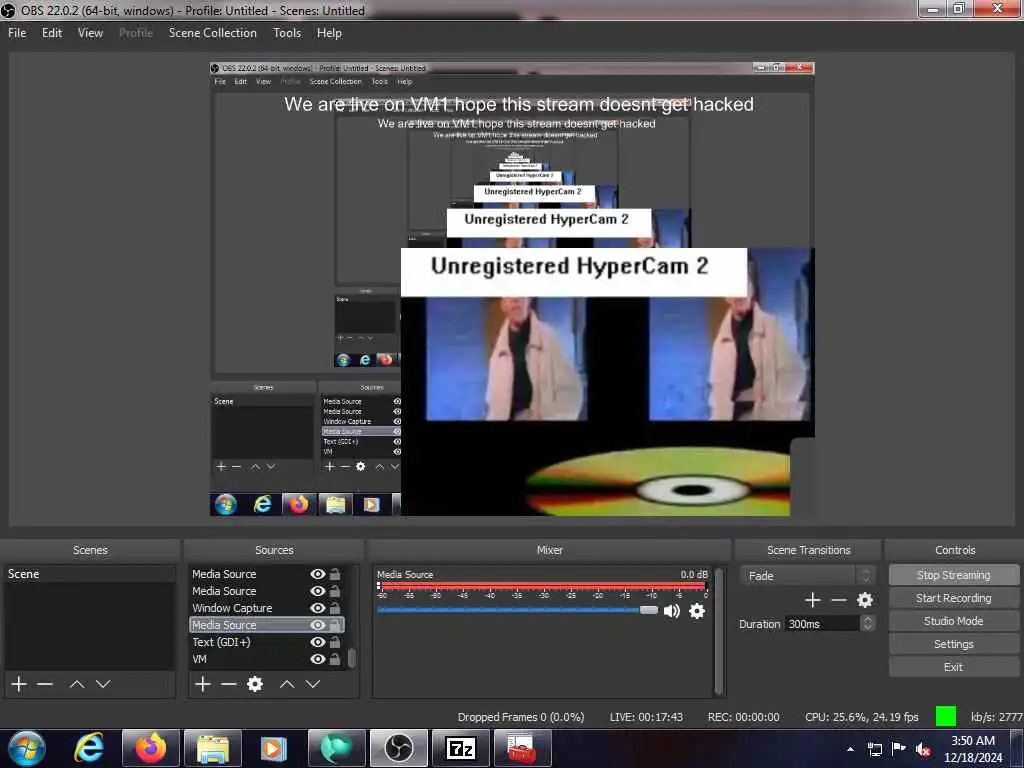Click the Profile menu item

pos(136,33)
